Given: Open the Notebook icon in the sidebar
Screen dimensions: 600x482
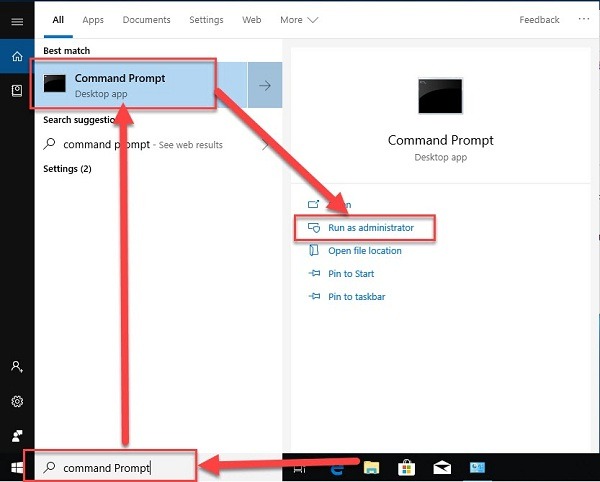Looking at the screenshot, I should pyautogui.click(x=17, y=91).
